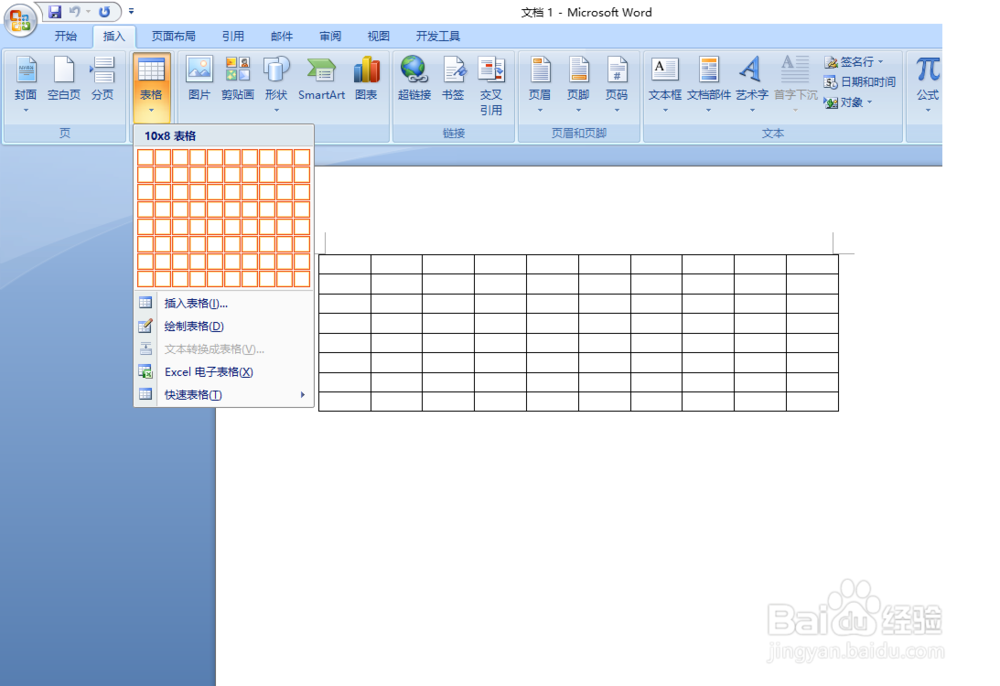Insert WordArt (艺术字)
Screen dimensions: 1000x686
coord(752,84)
